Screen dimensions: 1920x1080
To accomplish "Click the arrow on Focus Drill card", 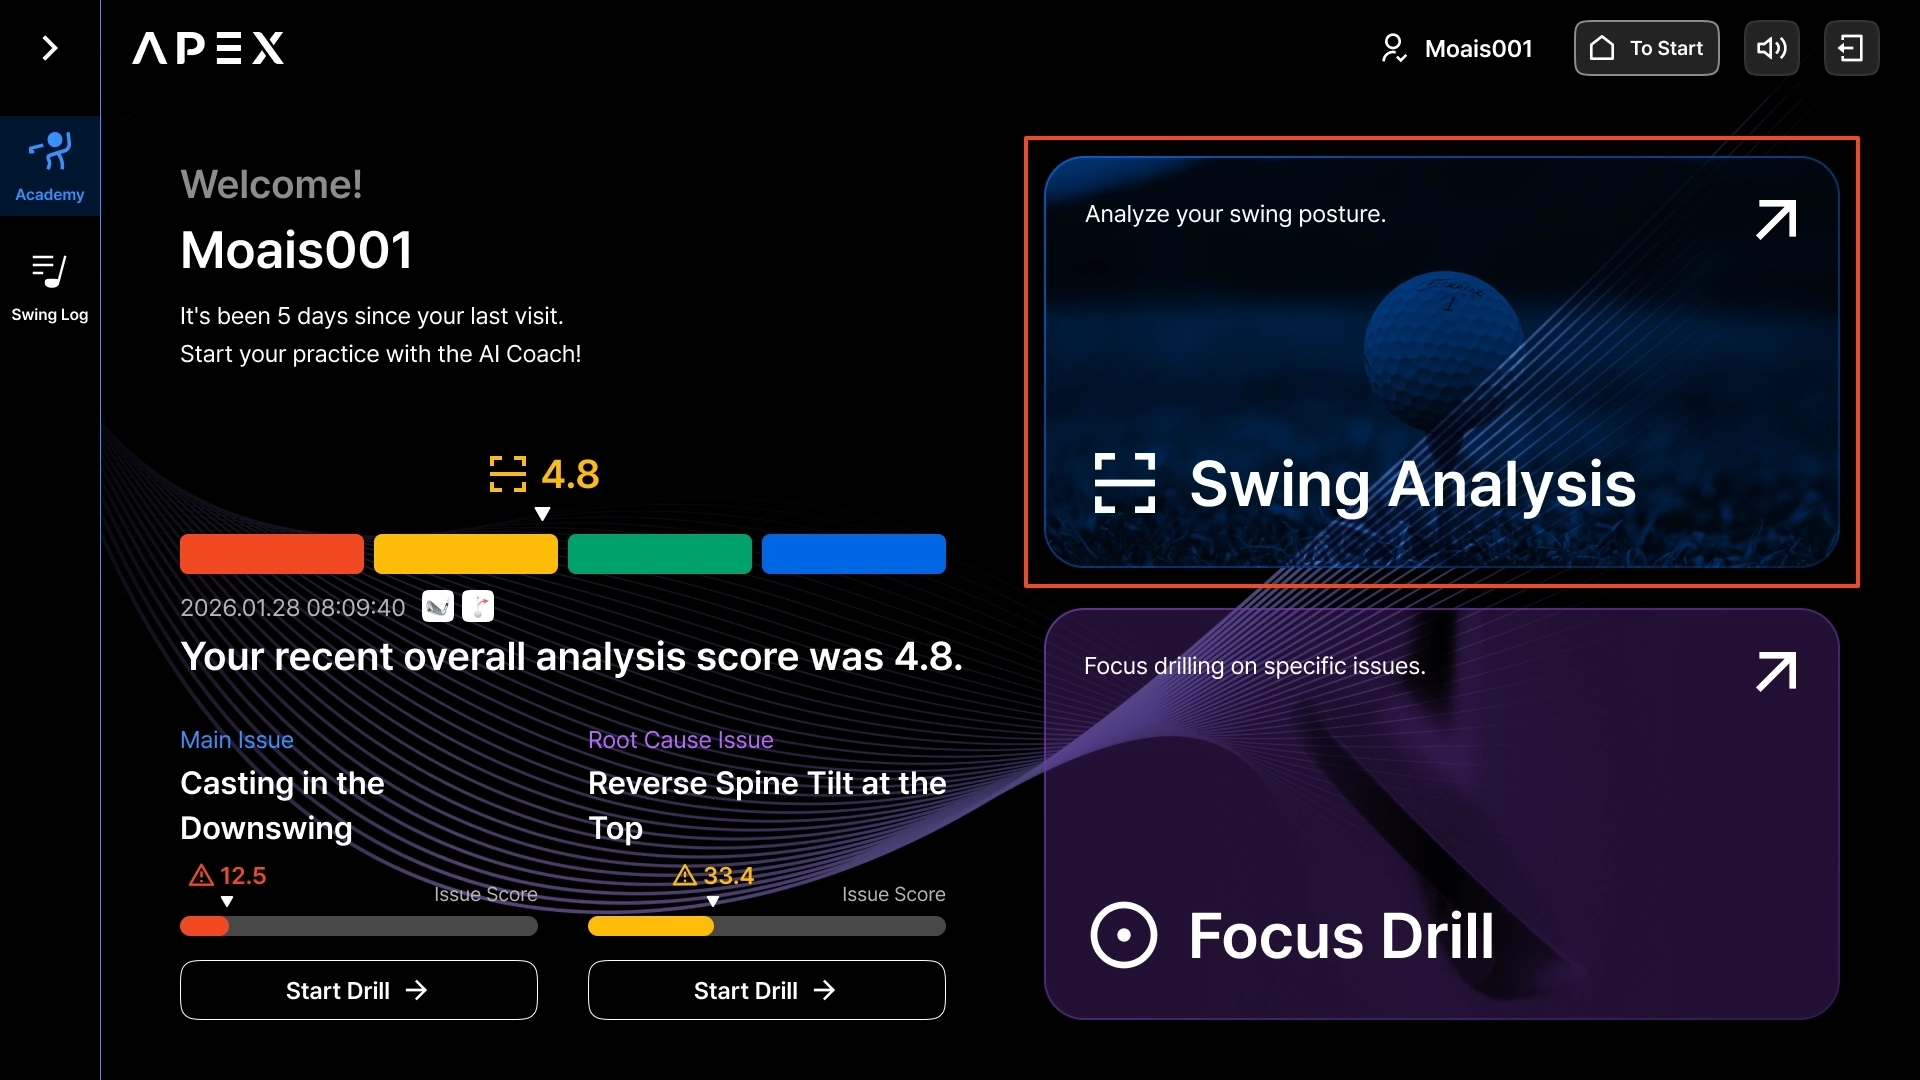I will point(1776,672).
